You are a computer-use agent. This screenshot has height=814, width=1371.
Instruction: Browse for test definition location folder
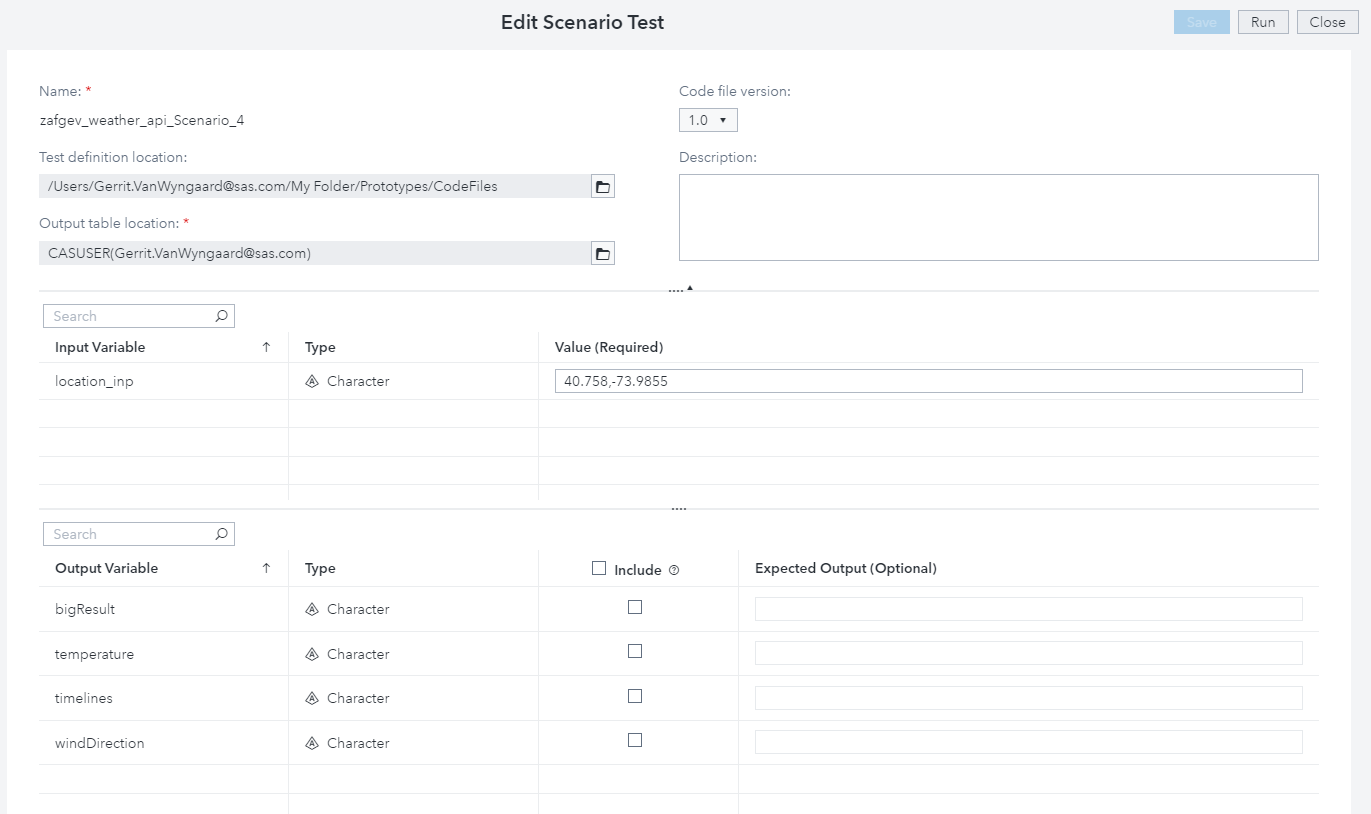point(602,187)
